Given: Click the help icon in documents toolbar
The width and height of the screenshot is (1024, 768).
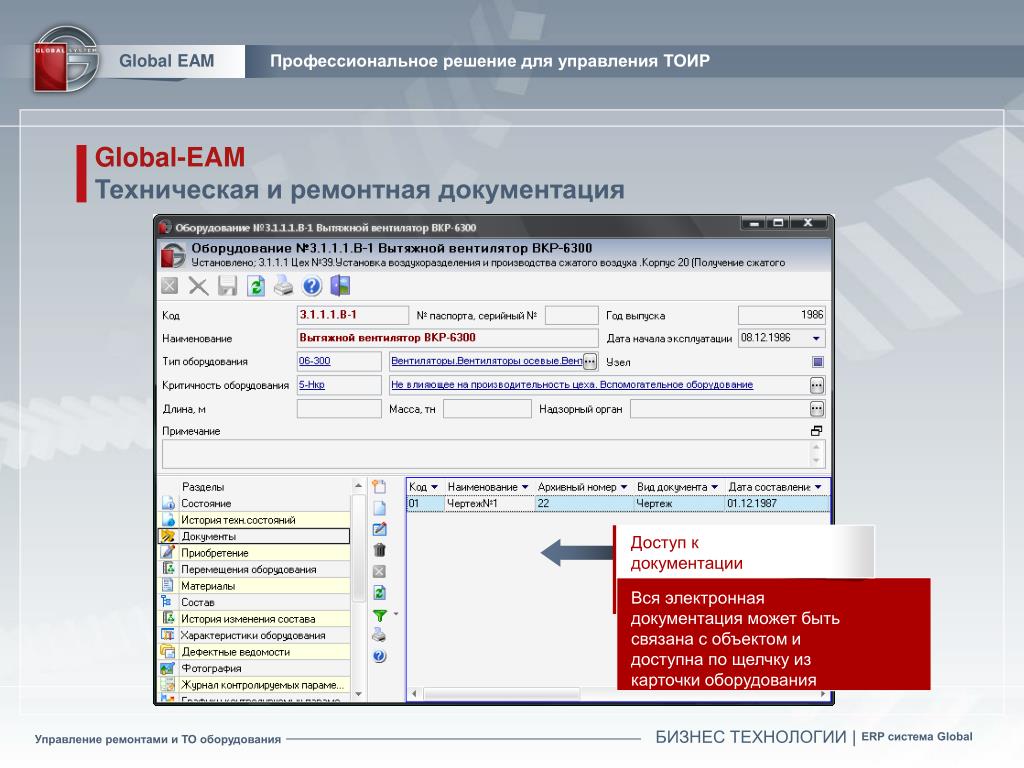Looking at the screenshot, I should click(379, 656).
